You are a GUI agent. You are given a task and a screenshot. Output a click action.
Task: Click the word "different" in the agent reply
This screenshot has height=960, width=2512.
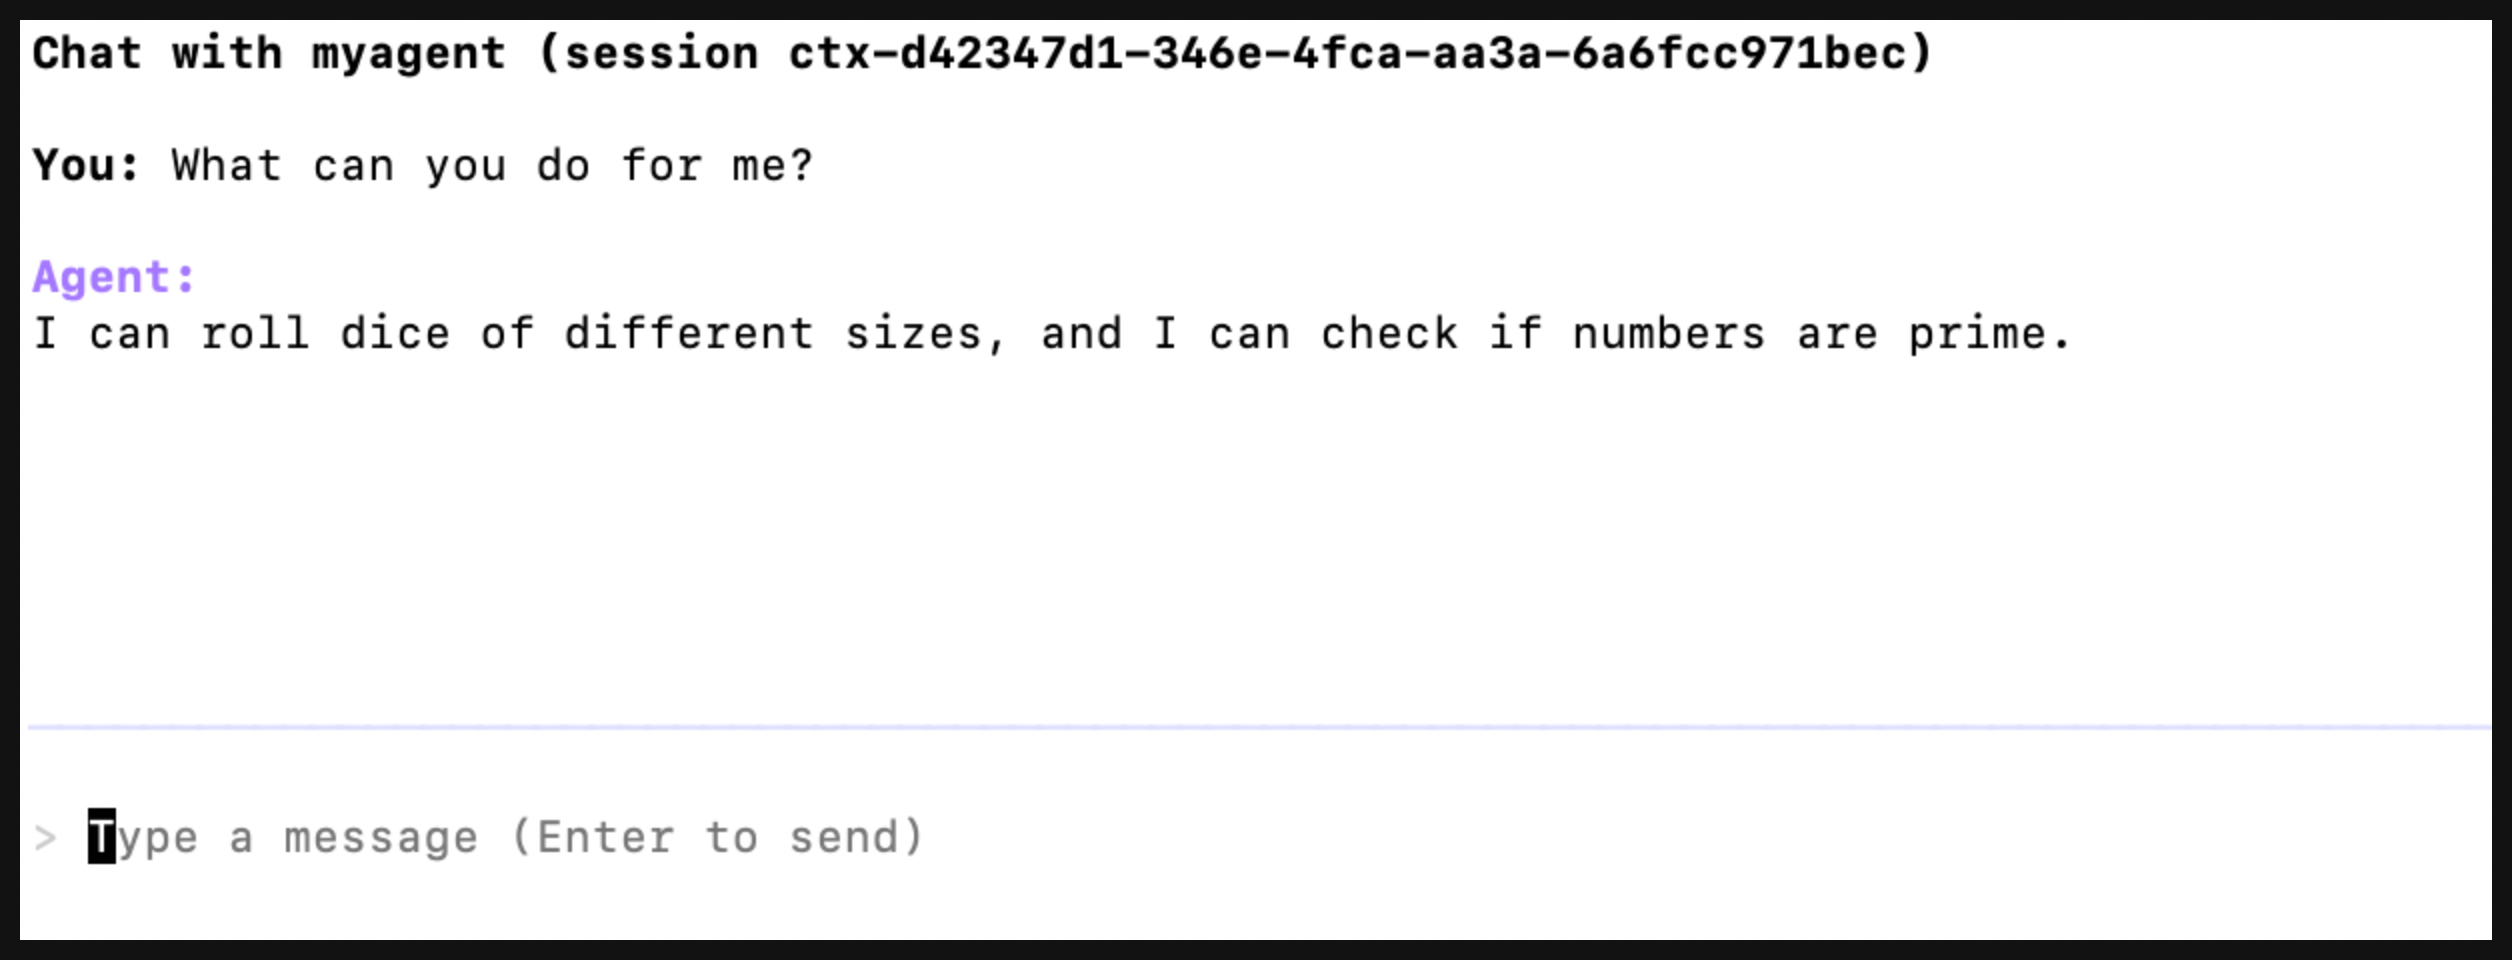688,334
